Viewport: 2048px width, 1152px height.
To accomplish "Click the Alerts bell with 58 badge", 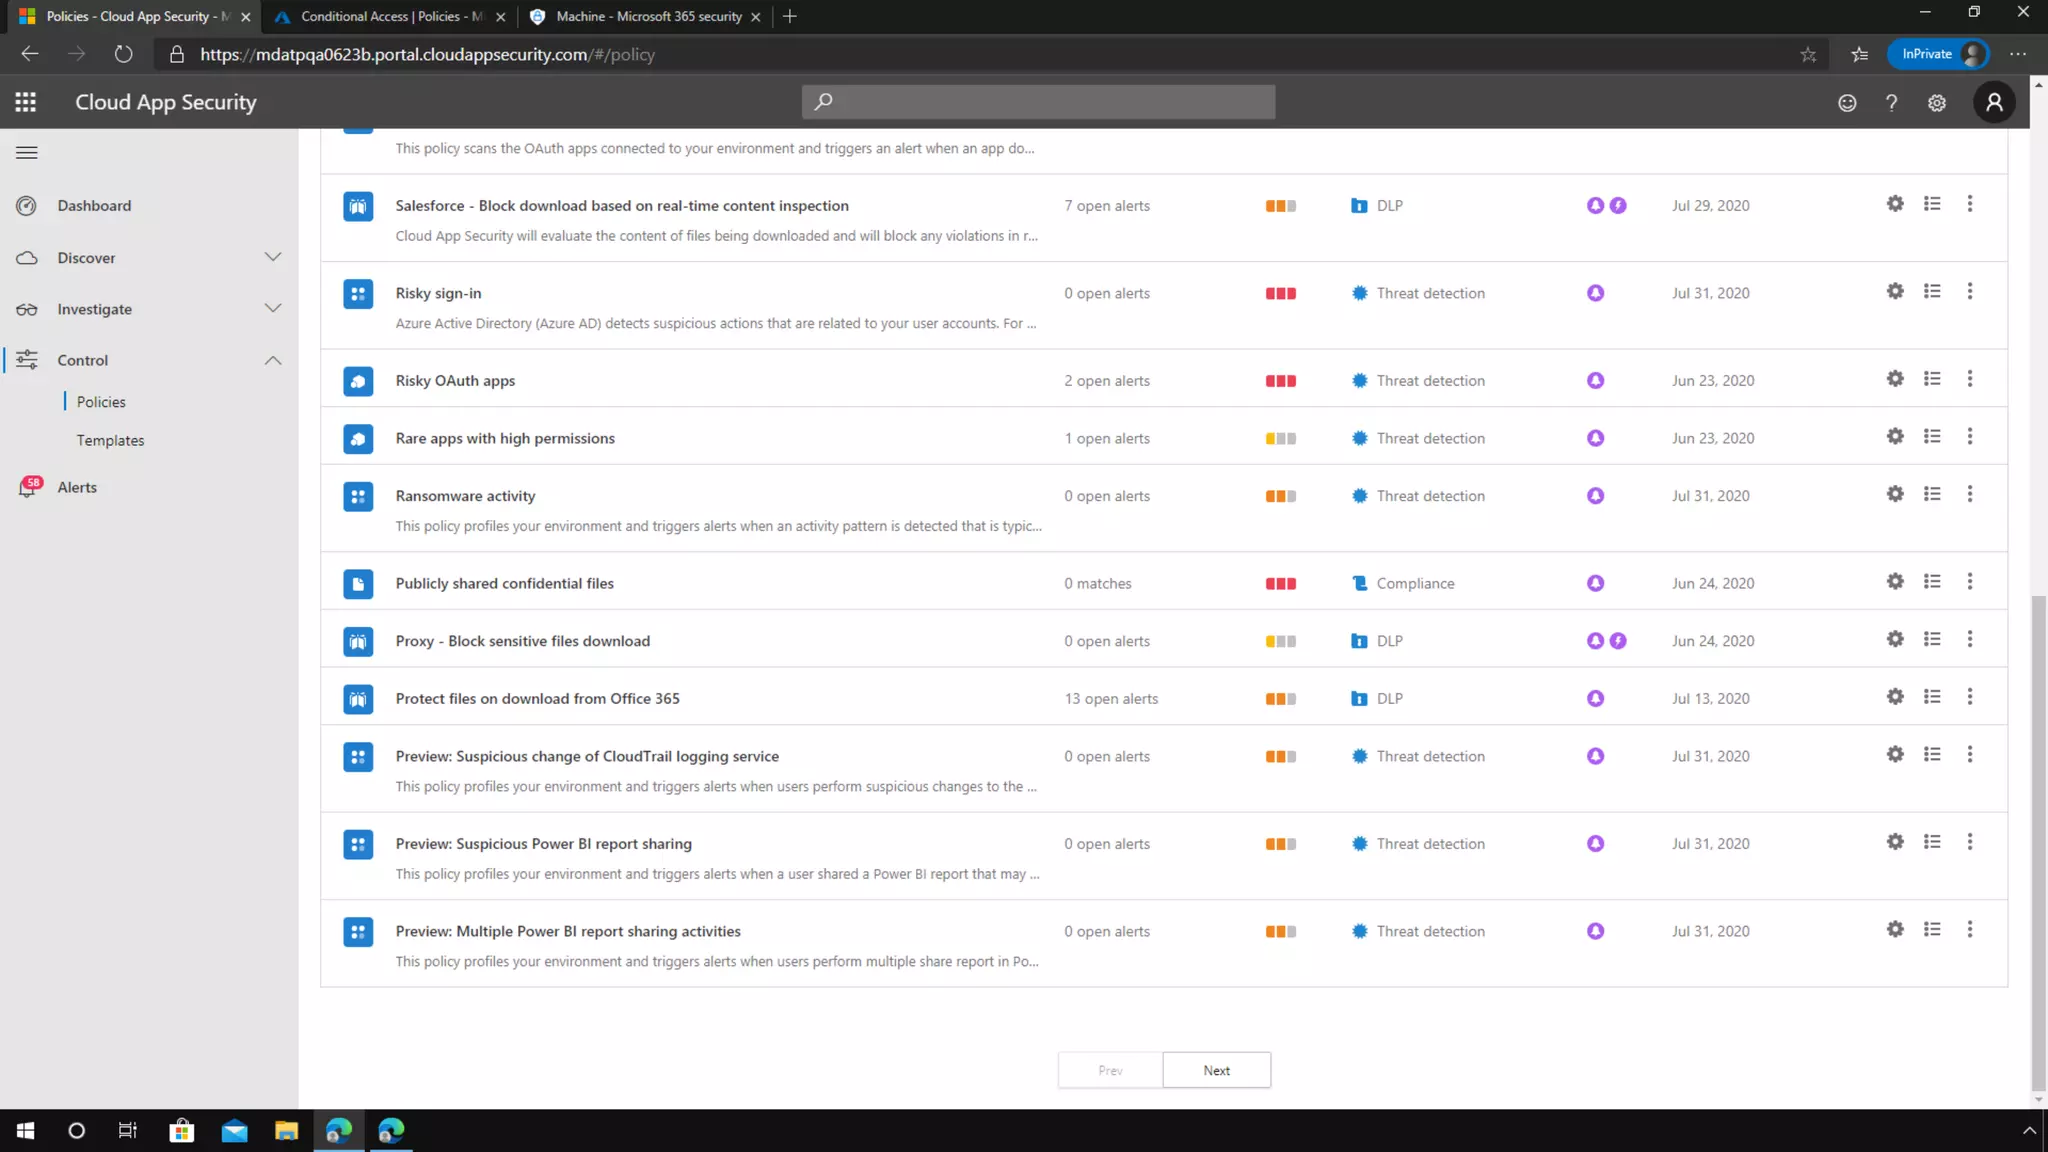I will coord(29,487).
